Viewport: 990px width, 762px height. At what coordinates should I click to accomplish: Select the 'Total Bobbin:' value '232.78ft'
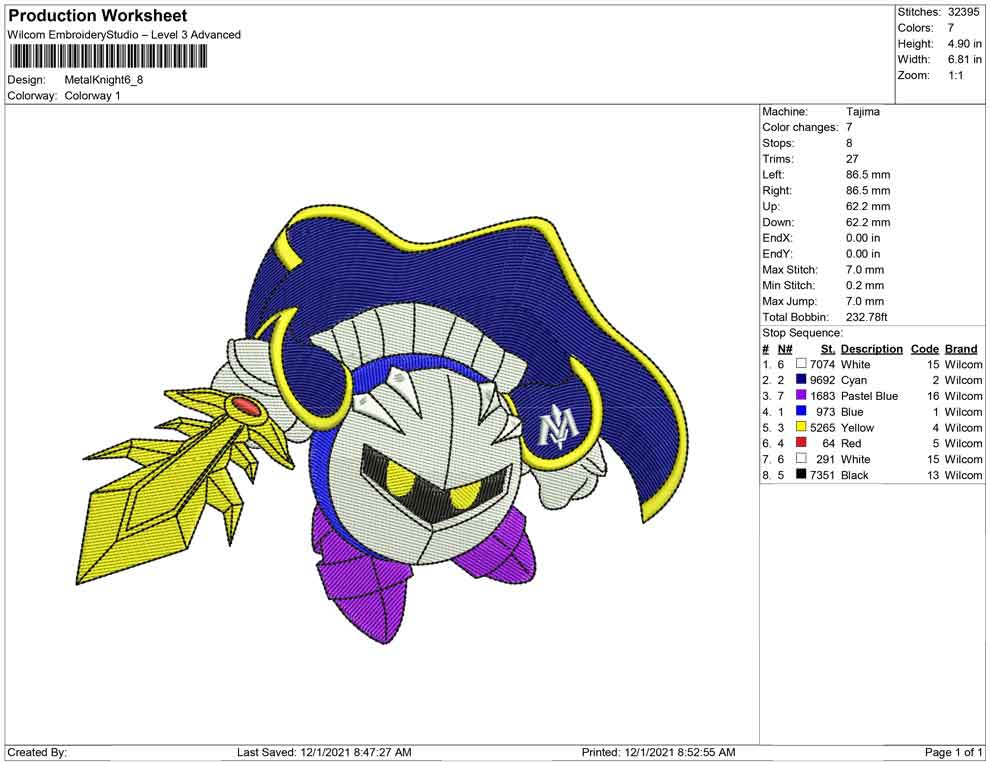coord(866,317)
